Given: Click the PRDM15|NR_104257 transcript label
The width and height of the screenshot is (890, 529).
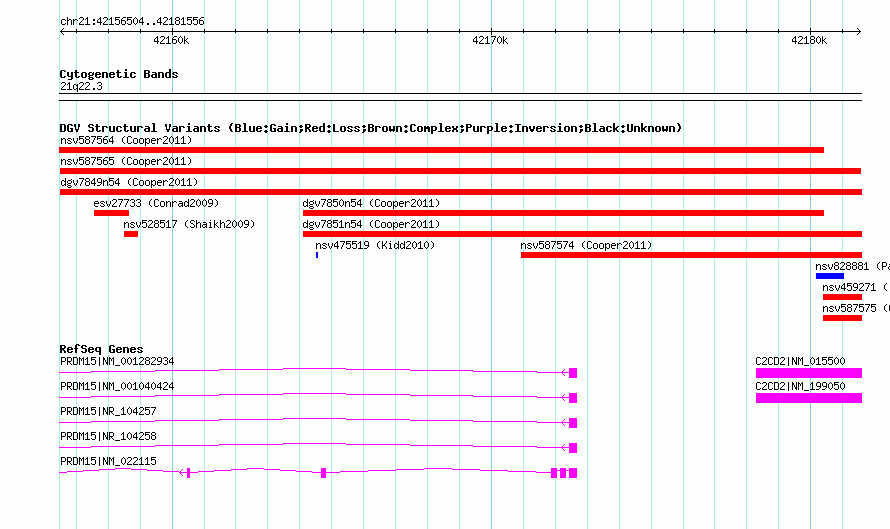Looking at the screenshot, I should tap(108, 412).
